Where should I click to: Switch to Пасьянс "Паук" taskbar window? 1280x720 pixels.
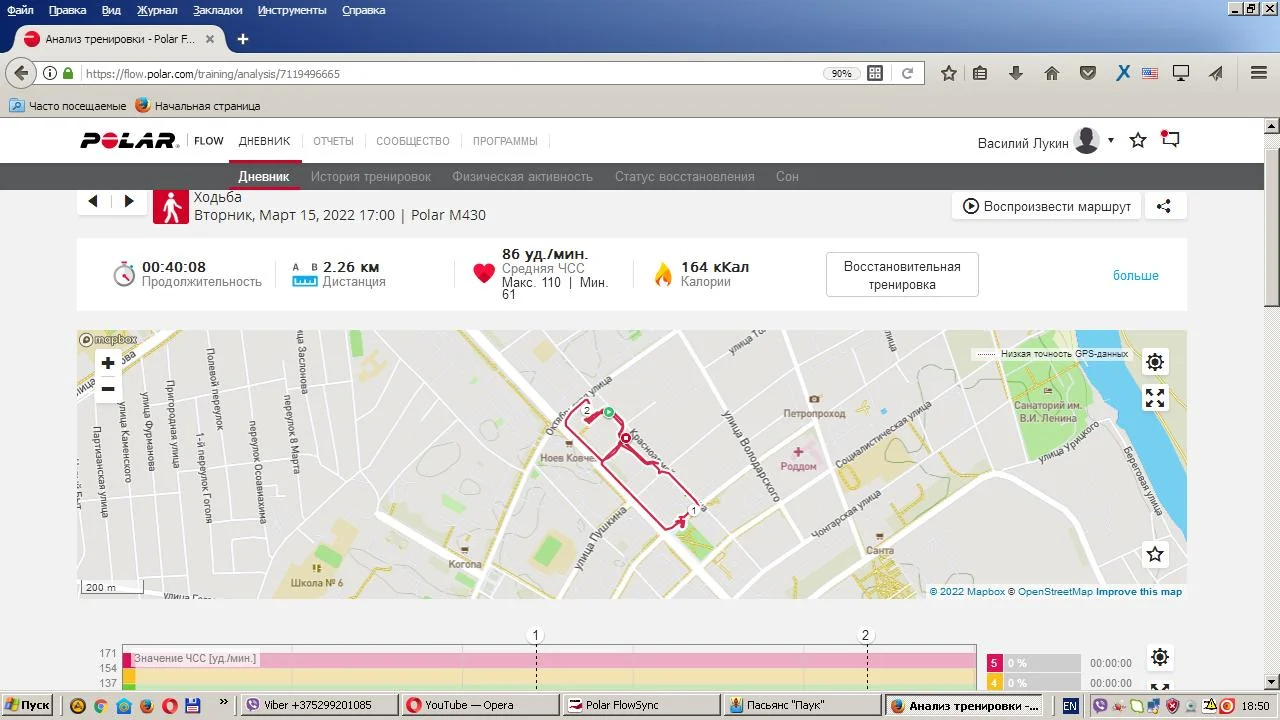click(x=801, y=705)
